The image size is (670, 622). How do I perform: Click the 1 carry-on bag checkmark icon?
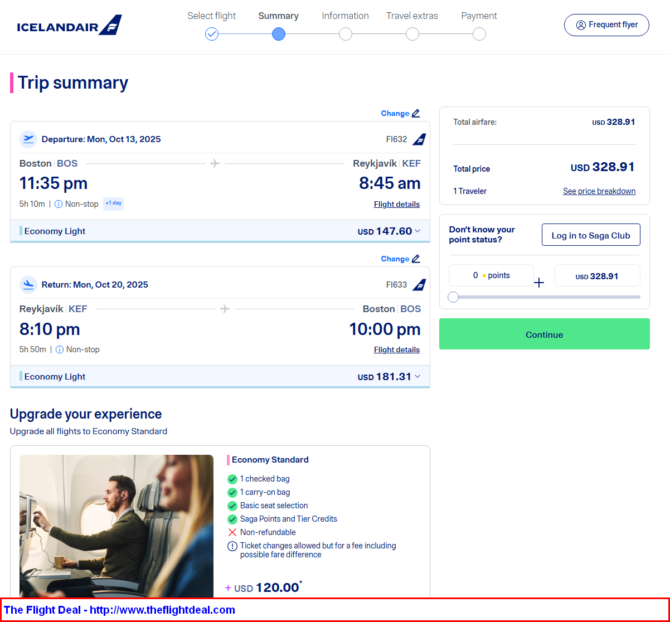click(x=232, y=492)
